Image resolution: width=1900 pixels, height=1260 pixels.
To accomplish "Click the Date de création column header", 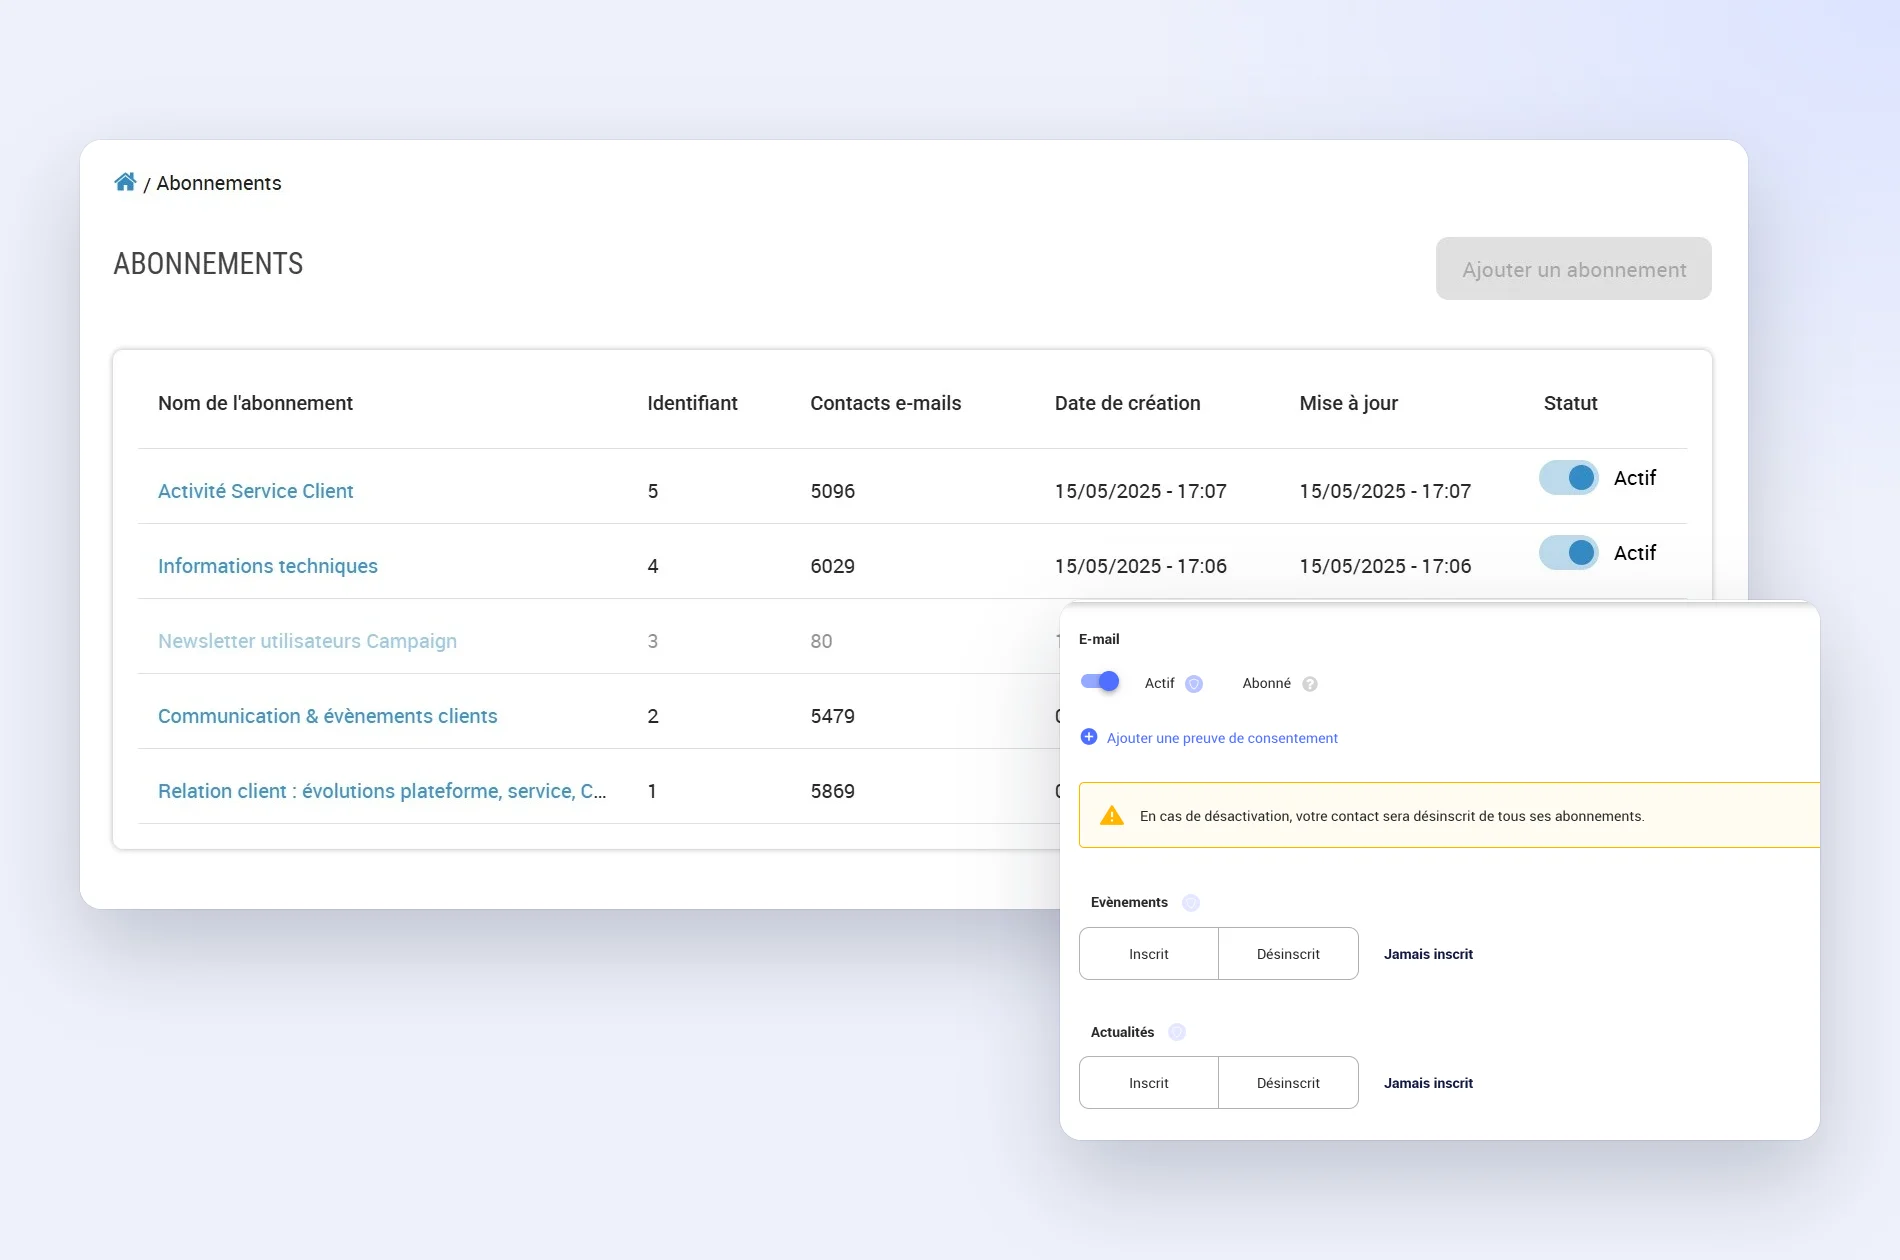I will coord(1127,403).
